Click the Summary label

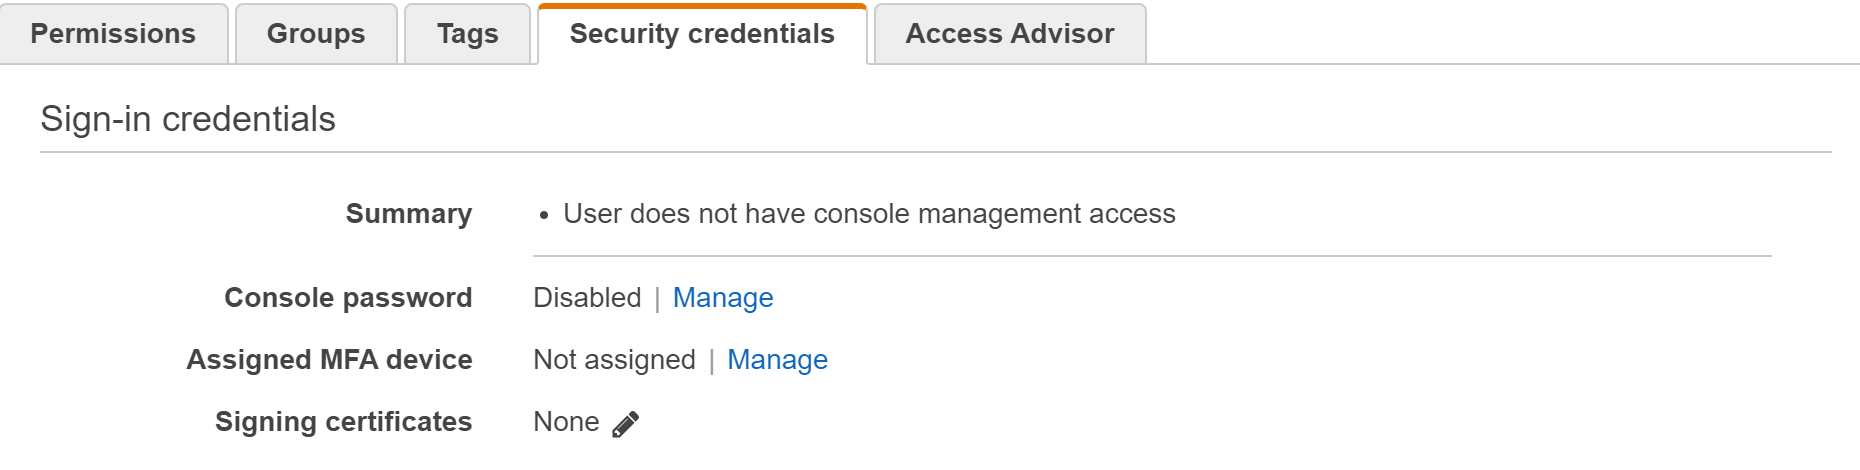pos(409,214)
